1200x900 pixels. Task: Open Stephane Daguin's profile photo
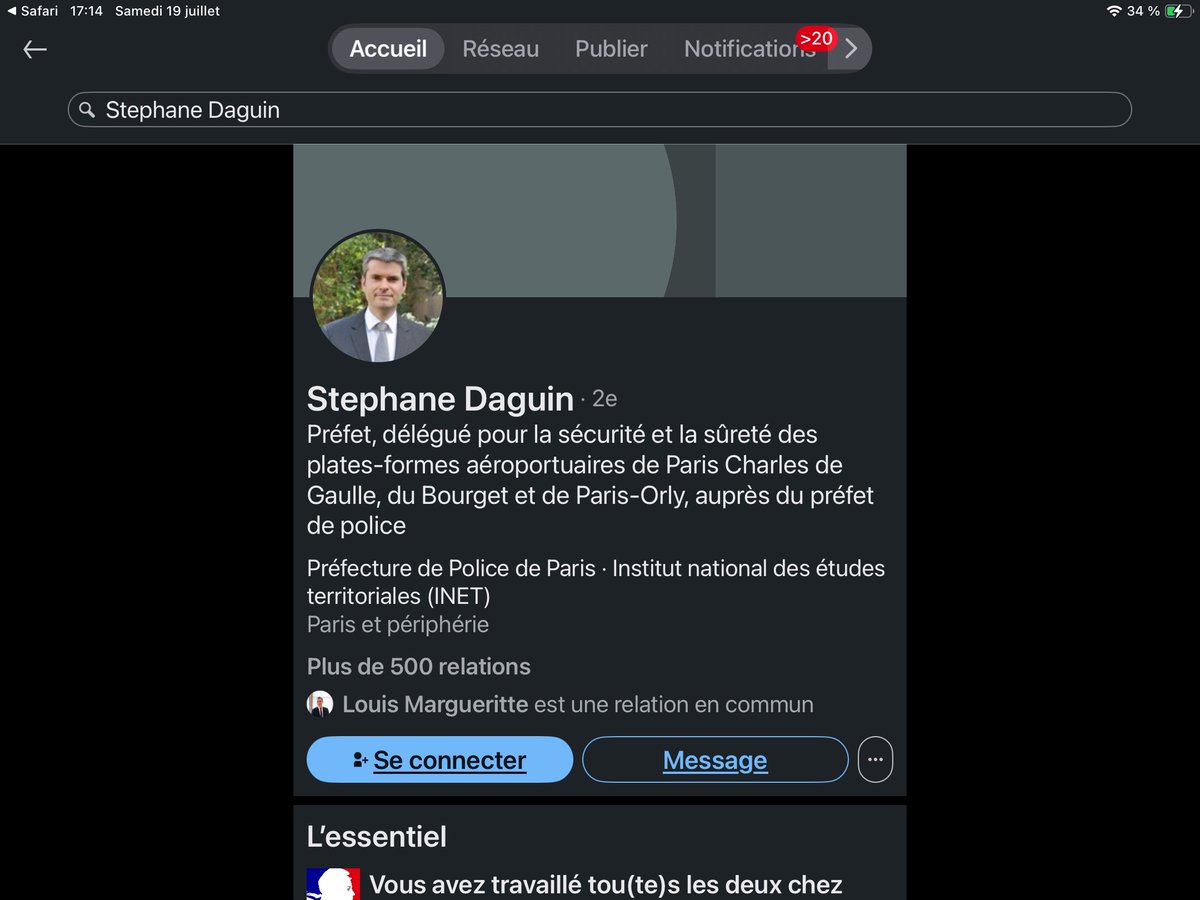[377, 297]
